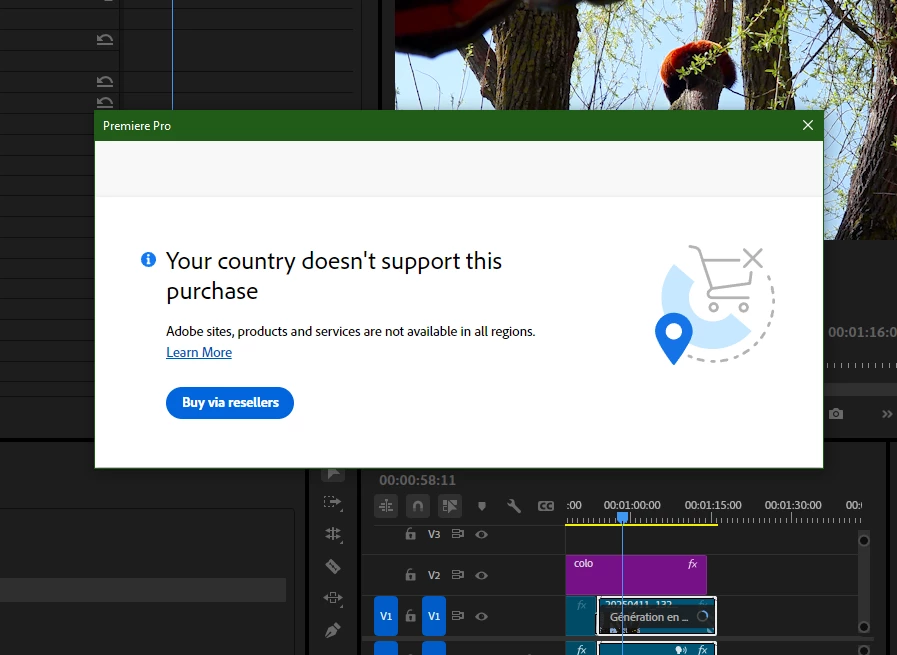Click the V3 track label
Image resolution: width=897 pixels, height=655 pixels.
[x=434, y=534]
